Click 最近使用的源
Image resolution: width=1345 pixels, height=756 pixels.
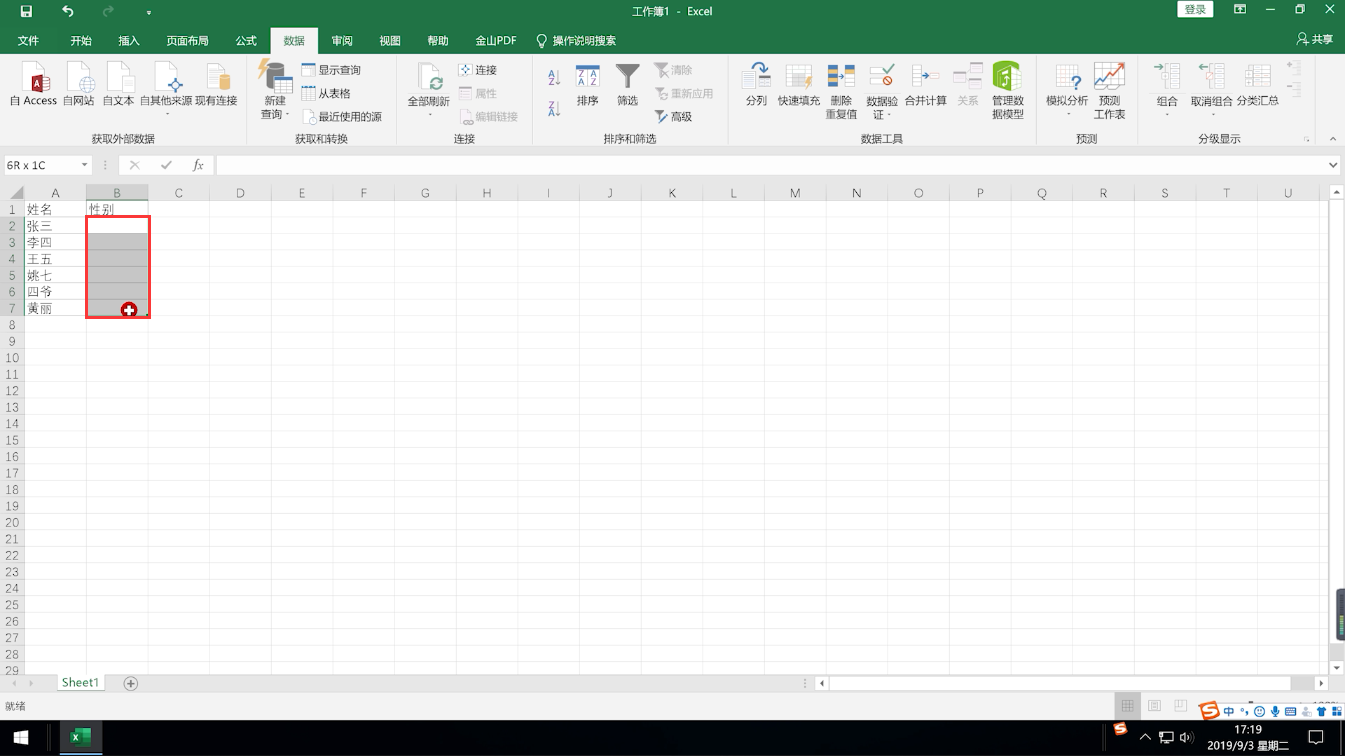click(x=342, y=116)
